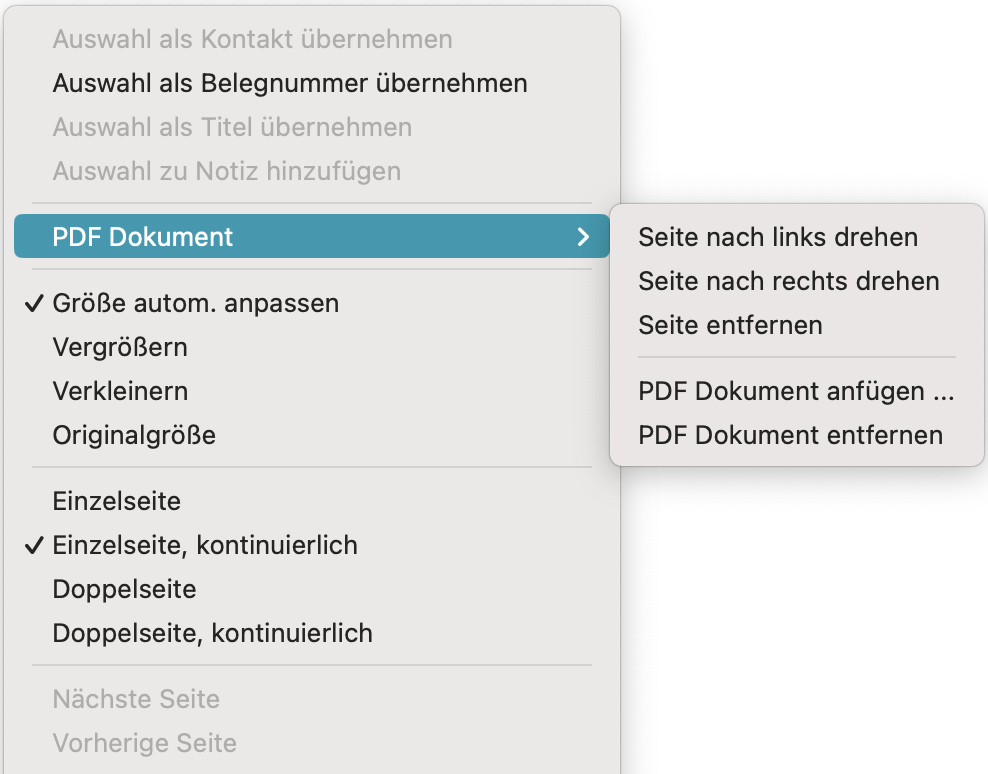This screenshot has width=988, height=774.
Task: Click disabled 'Auswahl zu Notiz hinzufügen'
Action: [x=227, y=171]
